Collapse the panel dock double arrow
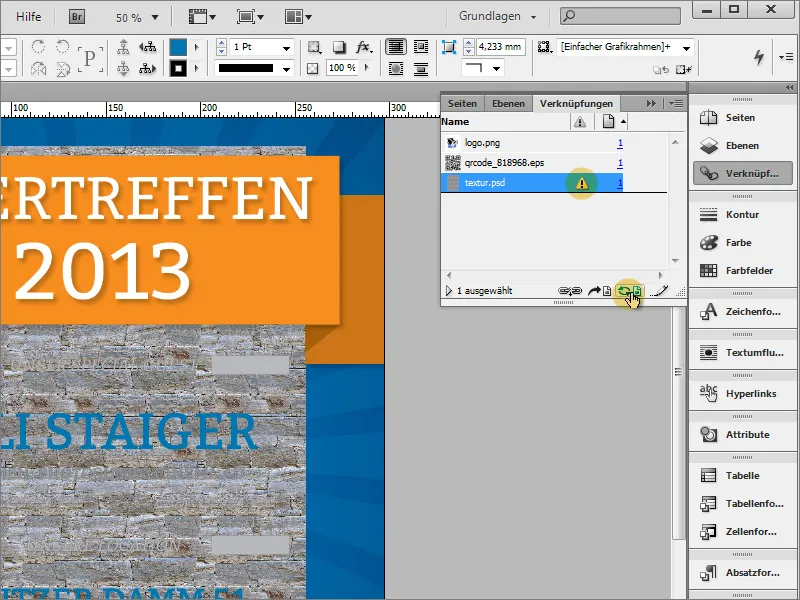This screenshot has height=600, width=800. coord(790,88)
